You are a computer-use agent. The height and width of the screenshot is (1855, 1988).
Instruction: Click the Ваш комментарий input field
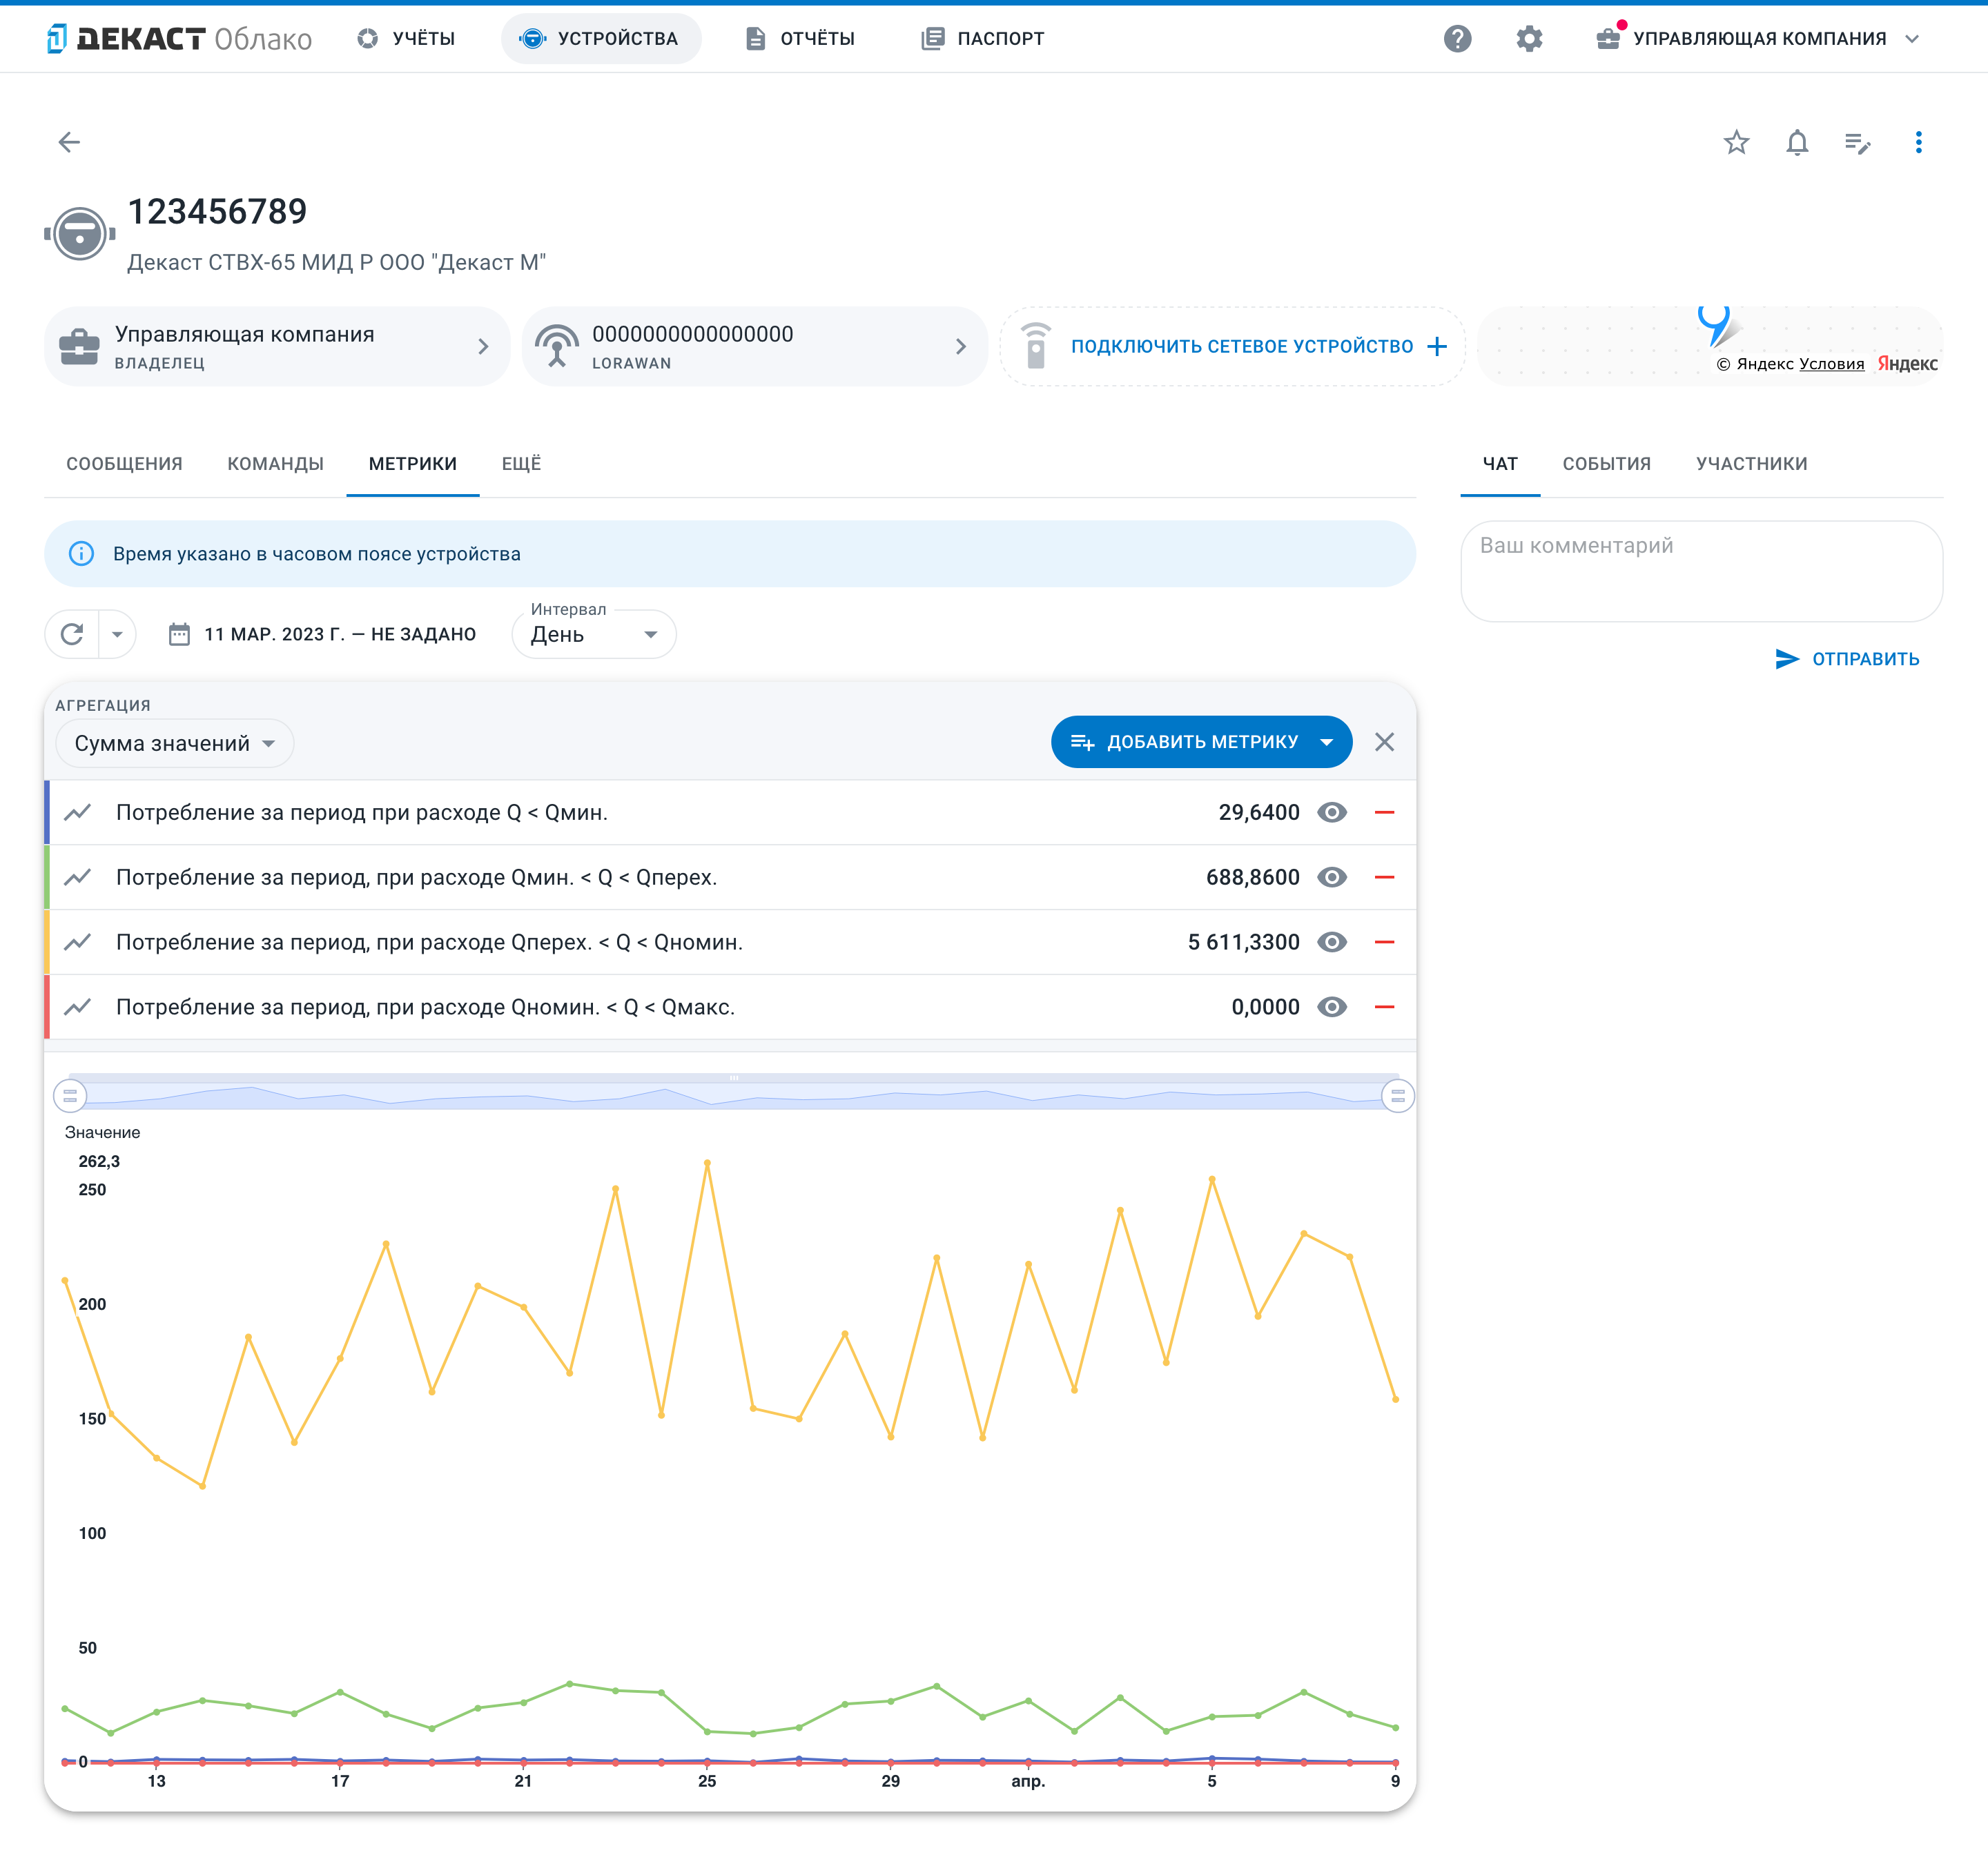(1701, 571)
